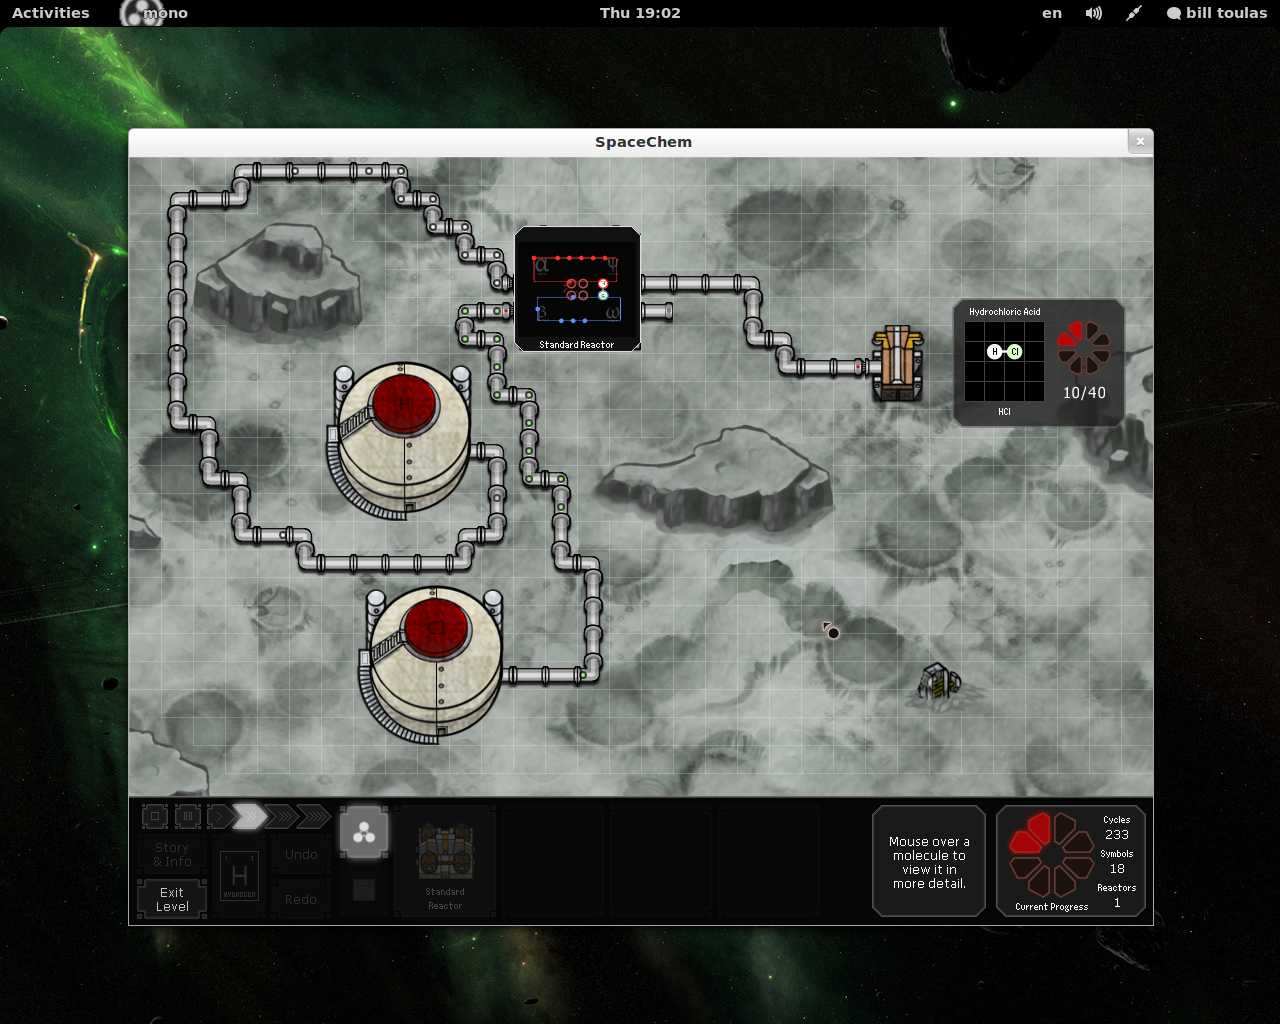1280x1024 pixels.
Task: Click the Exit Level button
Action: click(172, 899)
